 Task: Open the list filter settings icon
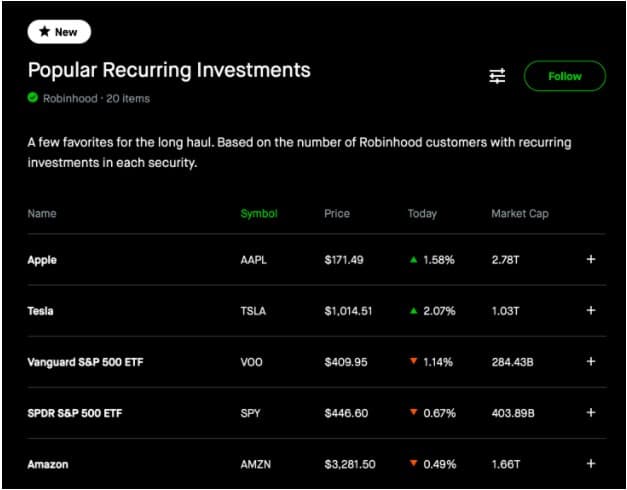pyautogui.click(x=497, y=76)
